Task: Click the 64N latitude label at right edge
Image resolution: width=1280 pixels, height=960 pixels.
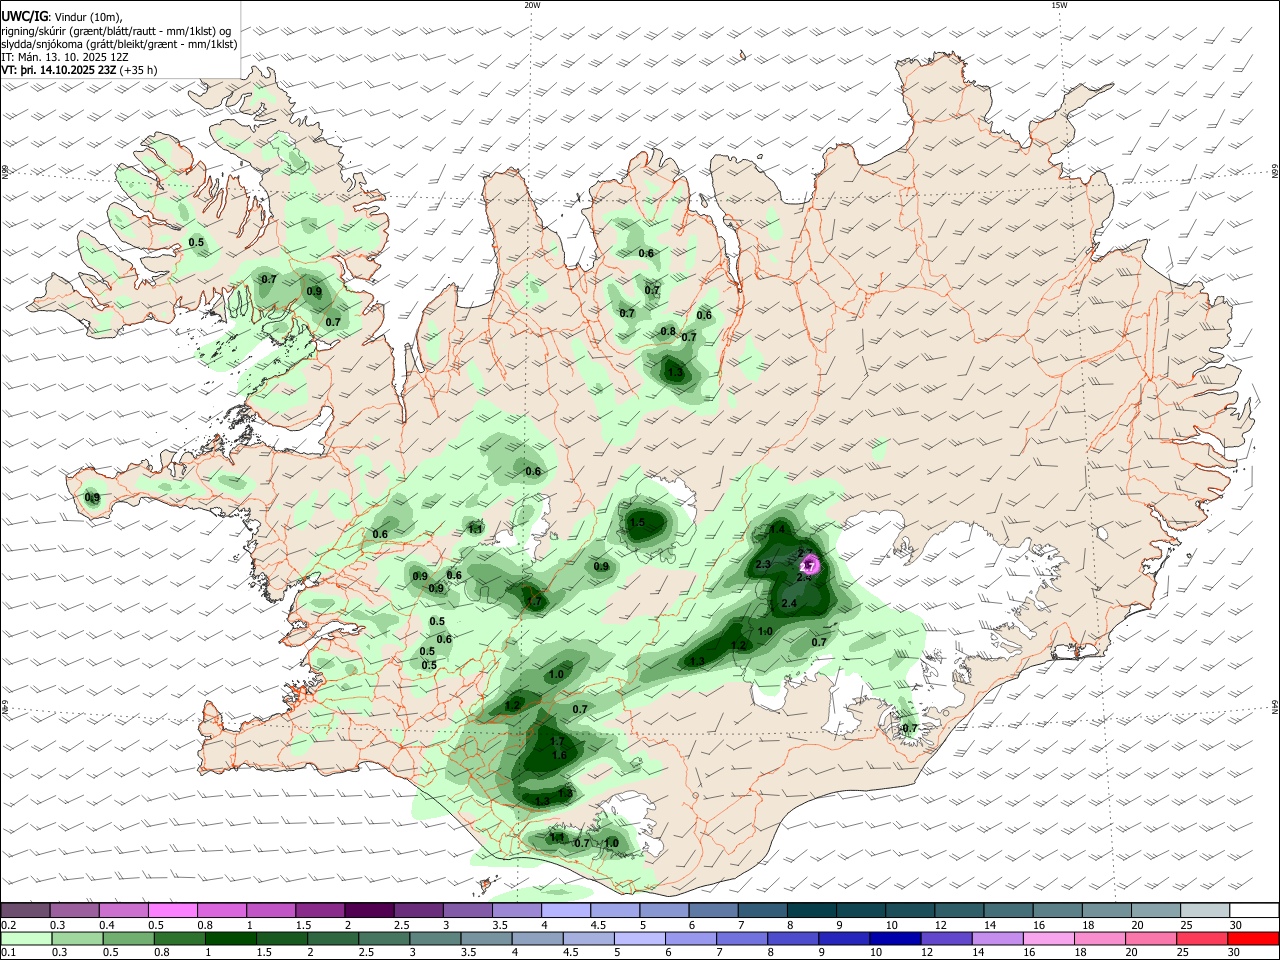Action: coord(1275,707)
